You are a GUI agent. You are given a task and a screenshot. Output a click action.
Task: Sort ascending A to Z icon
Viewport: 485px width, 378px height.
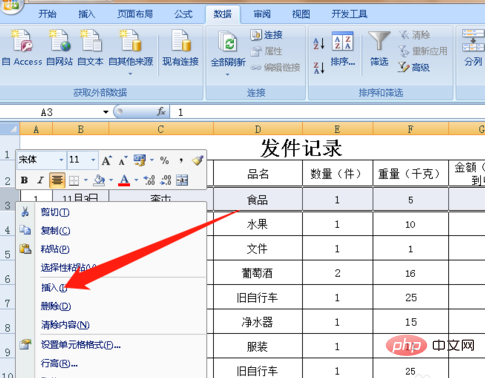tap(319, 43)
